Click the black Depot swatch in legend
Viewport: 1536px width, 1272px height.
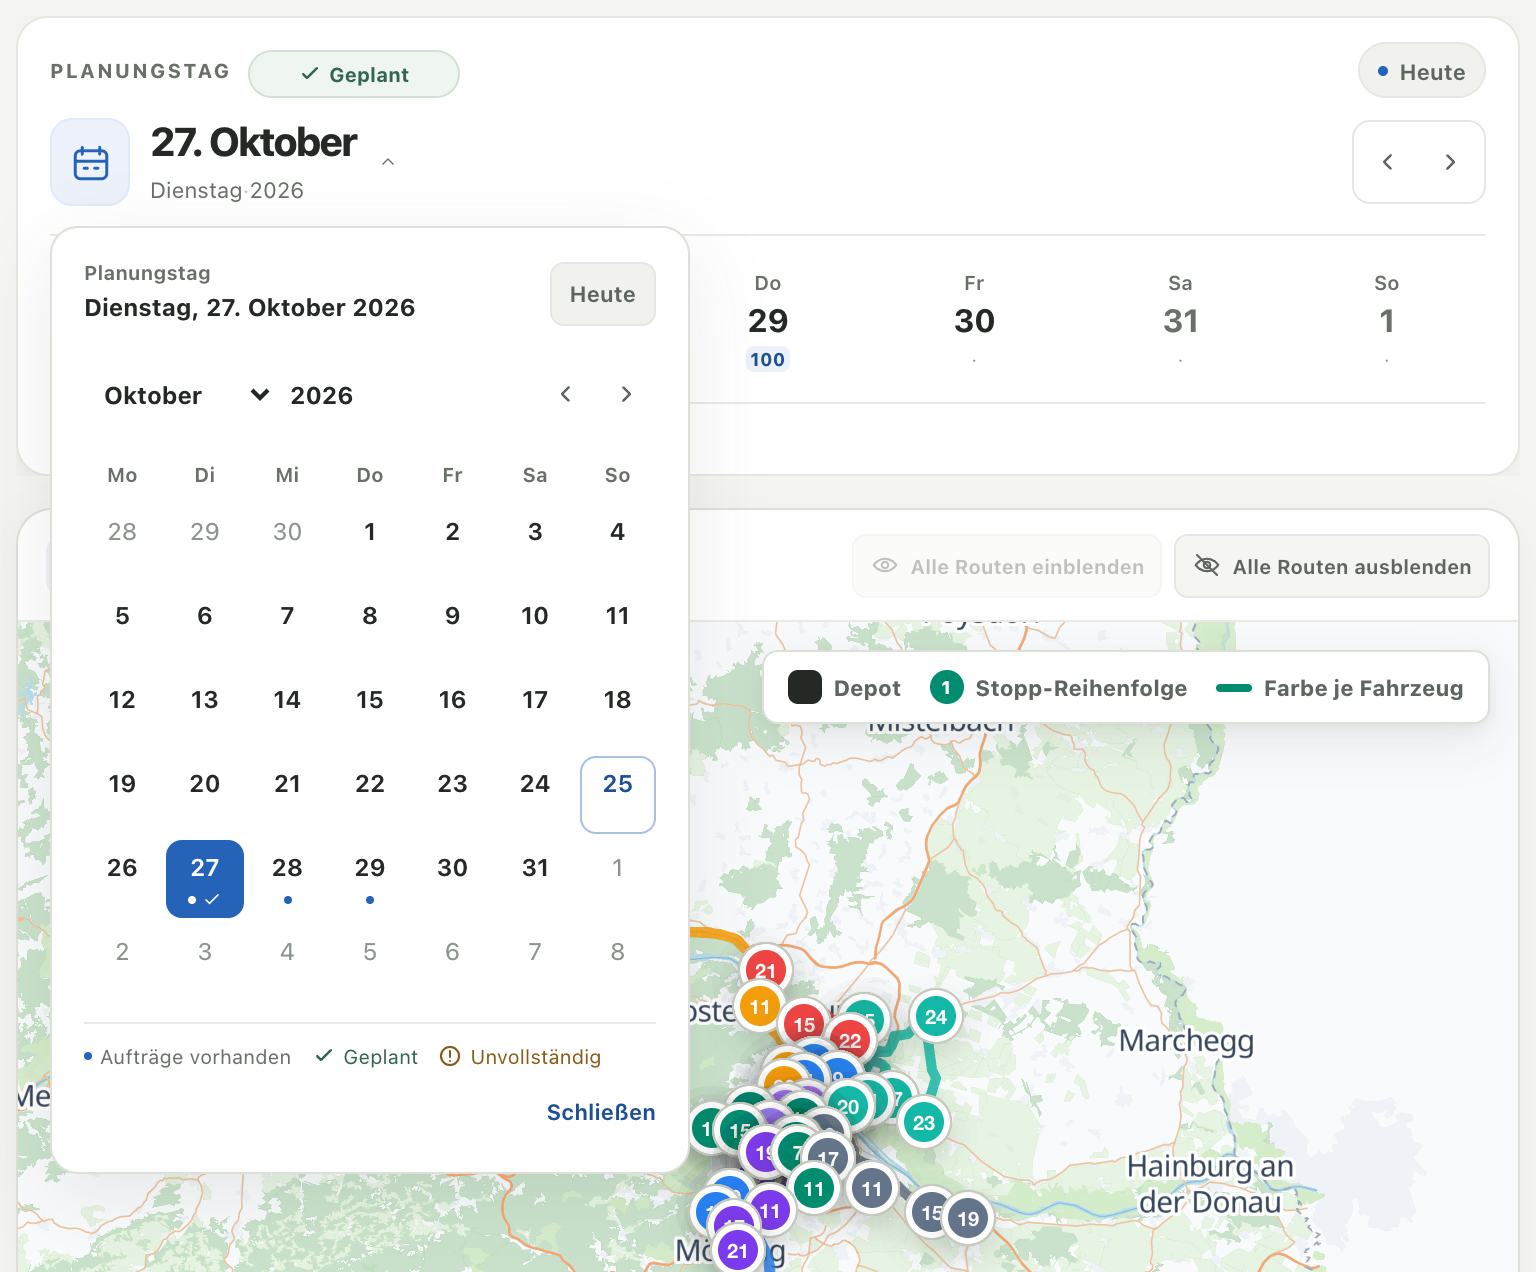tap(804, 688)
